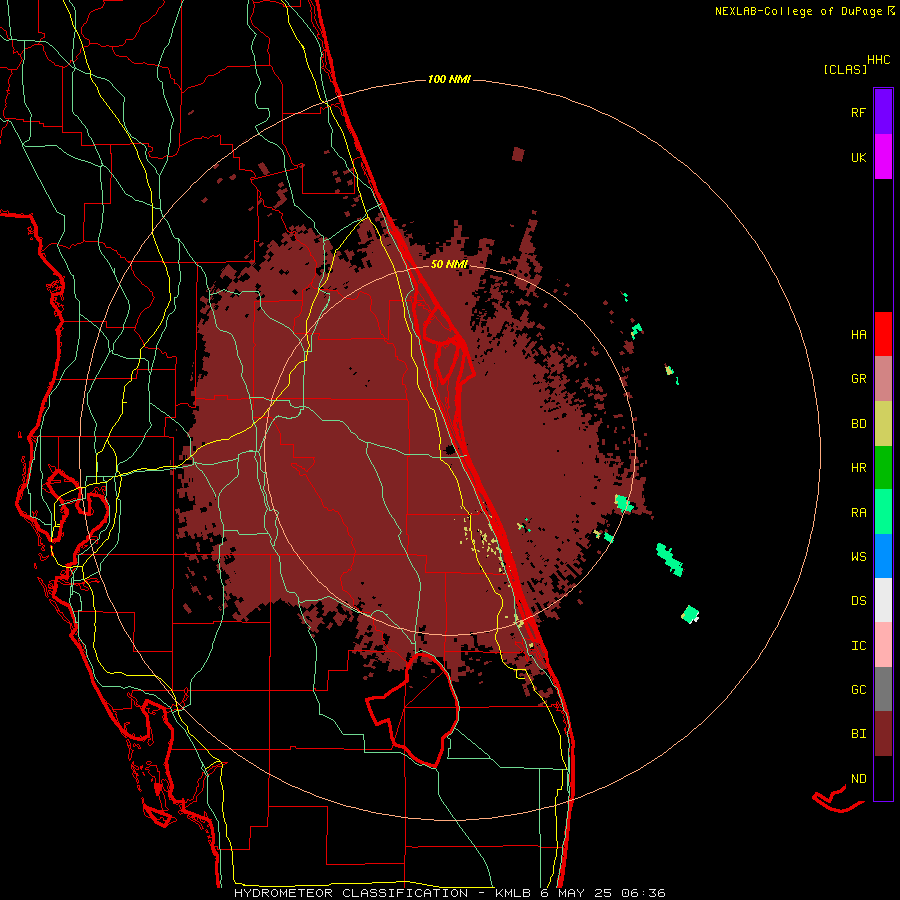The height and width of the screenshot is (900, 900).
Task: Click the BI brown legend swatch
Action: pyautogui.click(x=883, y=734)
